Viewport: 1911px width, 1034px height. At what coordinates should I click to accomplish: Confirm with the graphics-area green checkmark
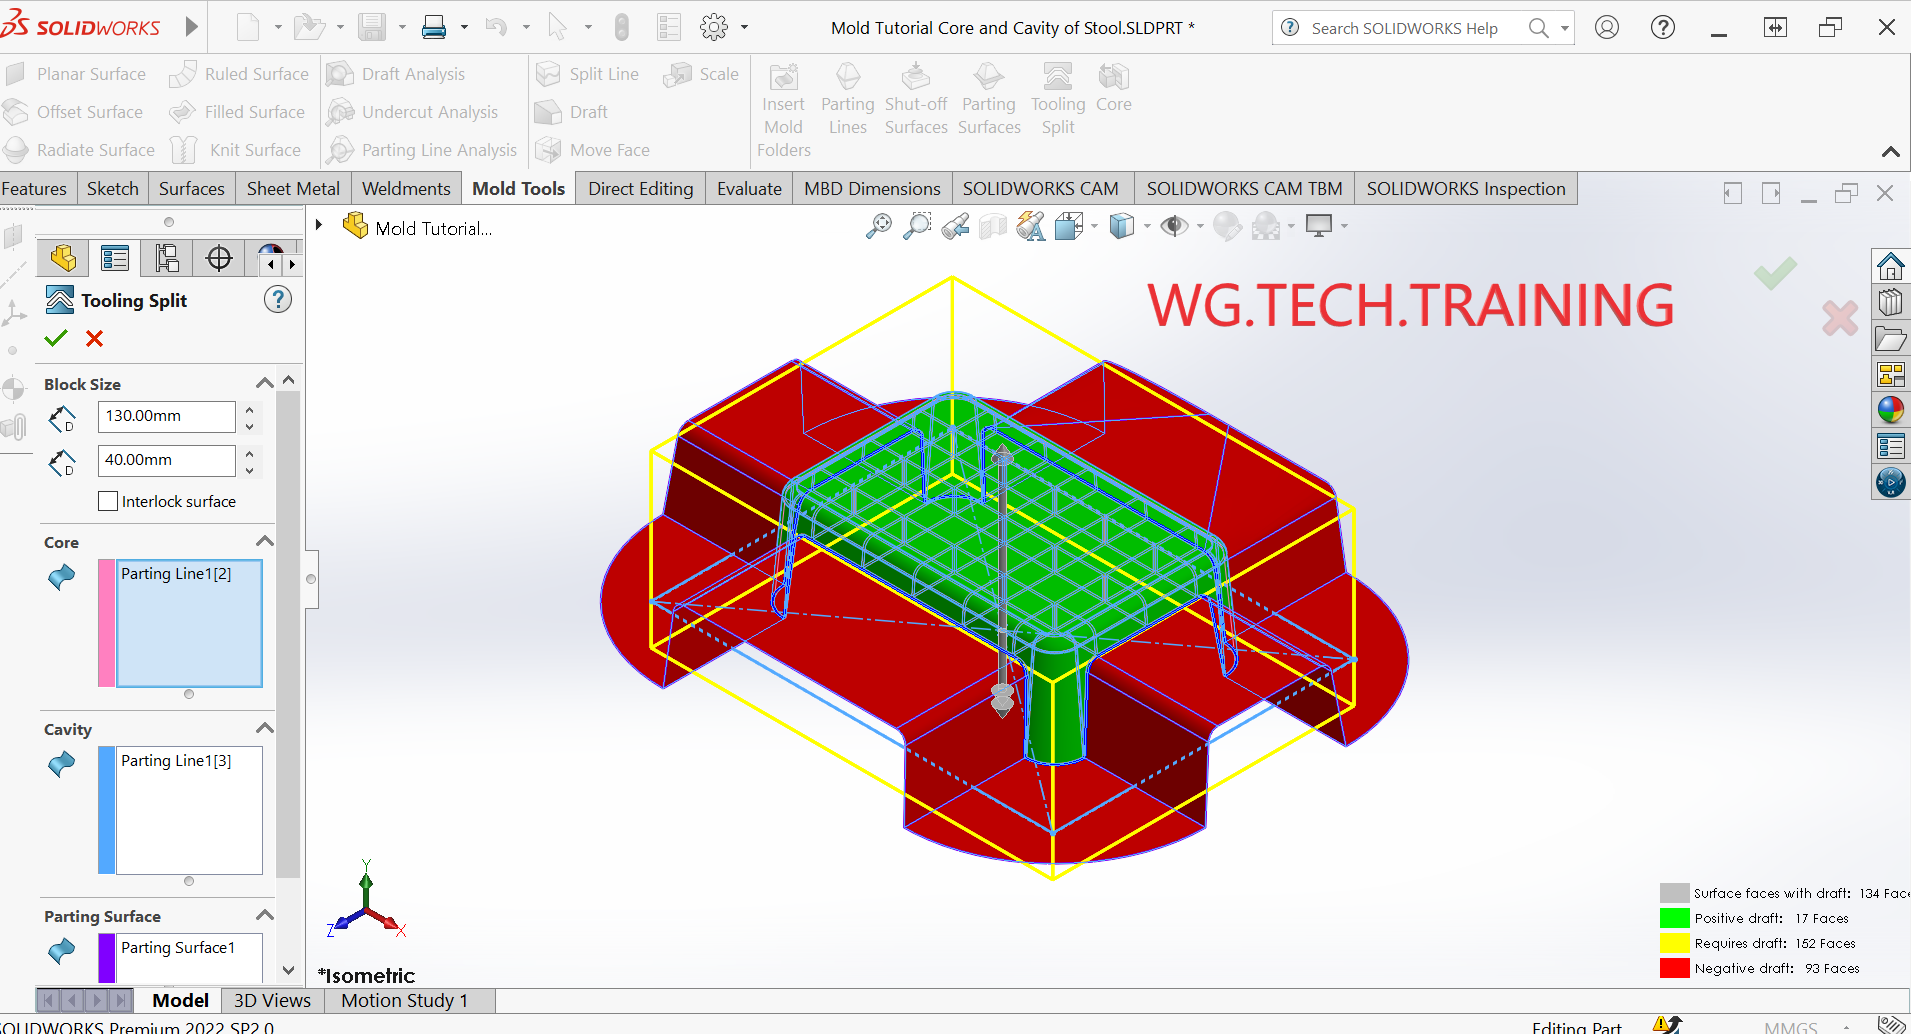tap(1775, 273)
